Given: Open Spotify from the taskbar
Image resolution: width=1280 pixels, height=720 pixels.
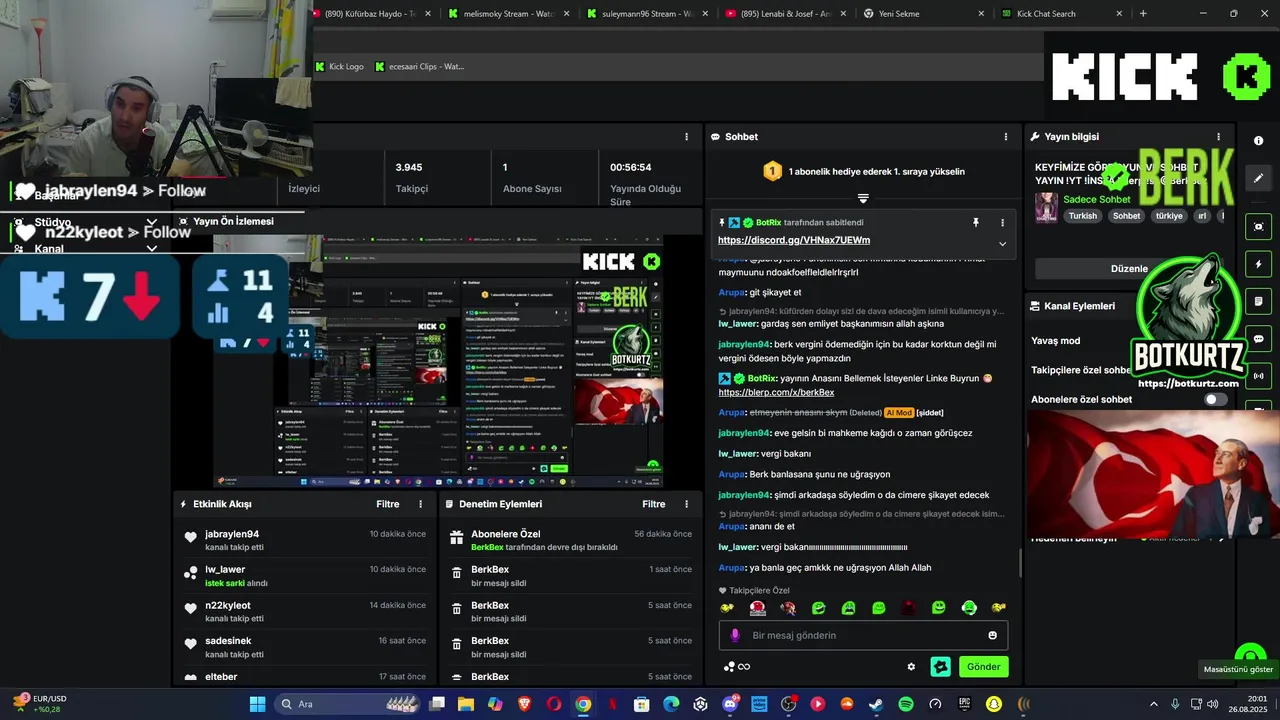Looking at the screenshot, I should (905, 704).
